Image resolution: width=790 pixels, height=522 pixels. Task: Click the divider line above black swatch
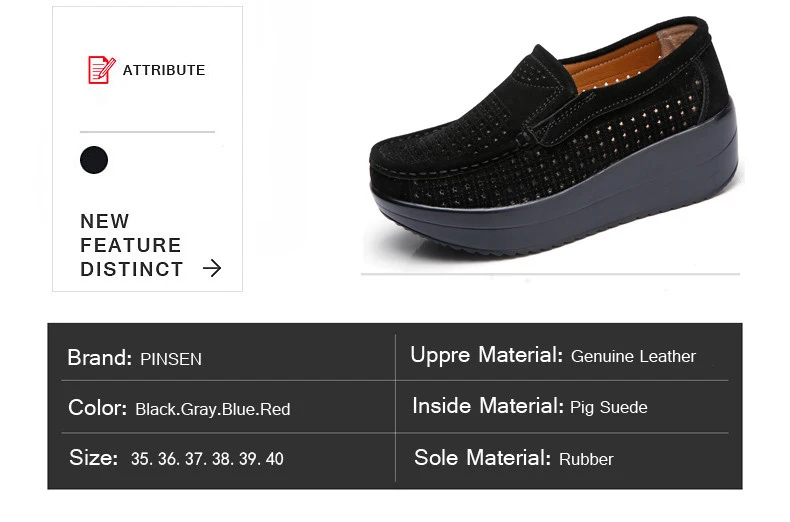[x=147, y=131]
